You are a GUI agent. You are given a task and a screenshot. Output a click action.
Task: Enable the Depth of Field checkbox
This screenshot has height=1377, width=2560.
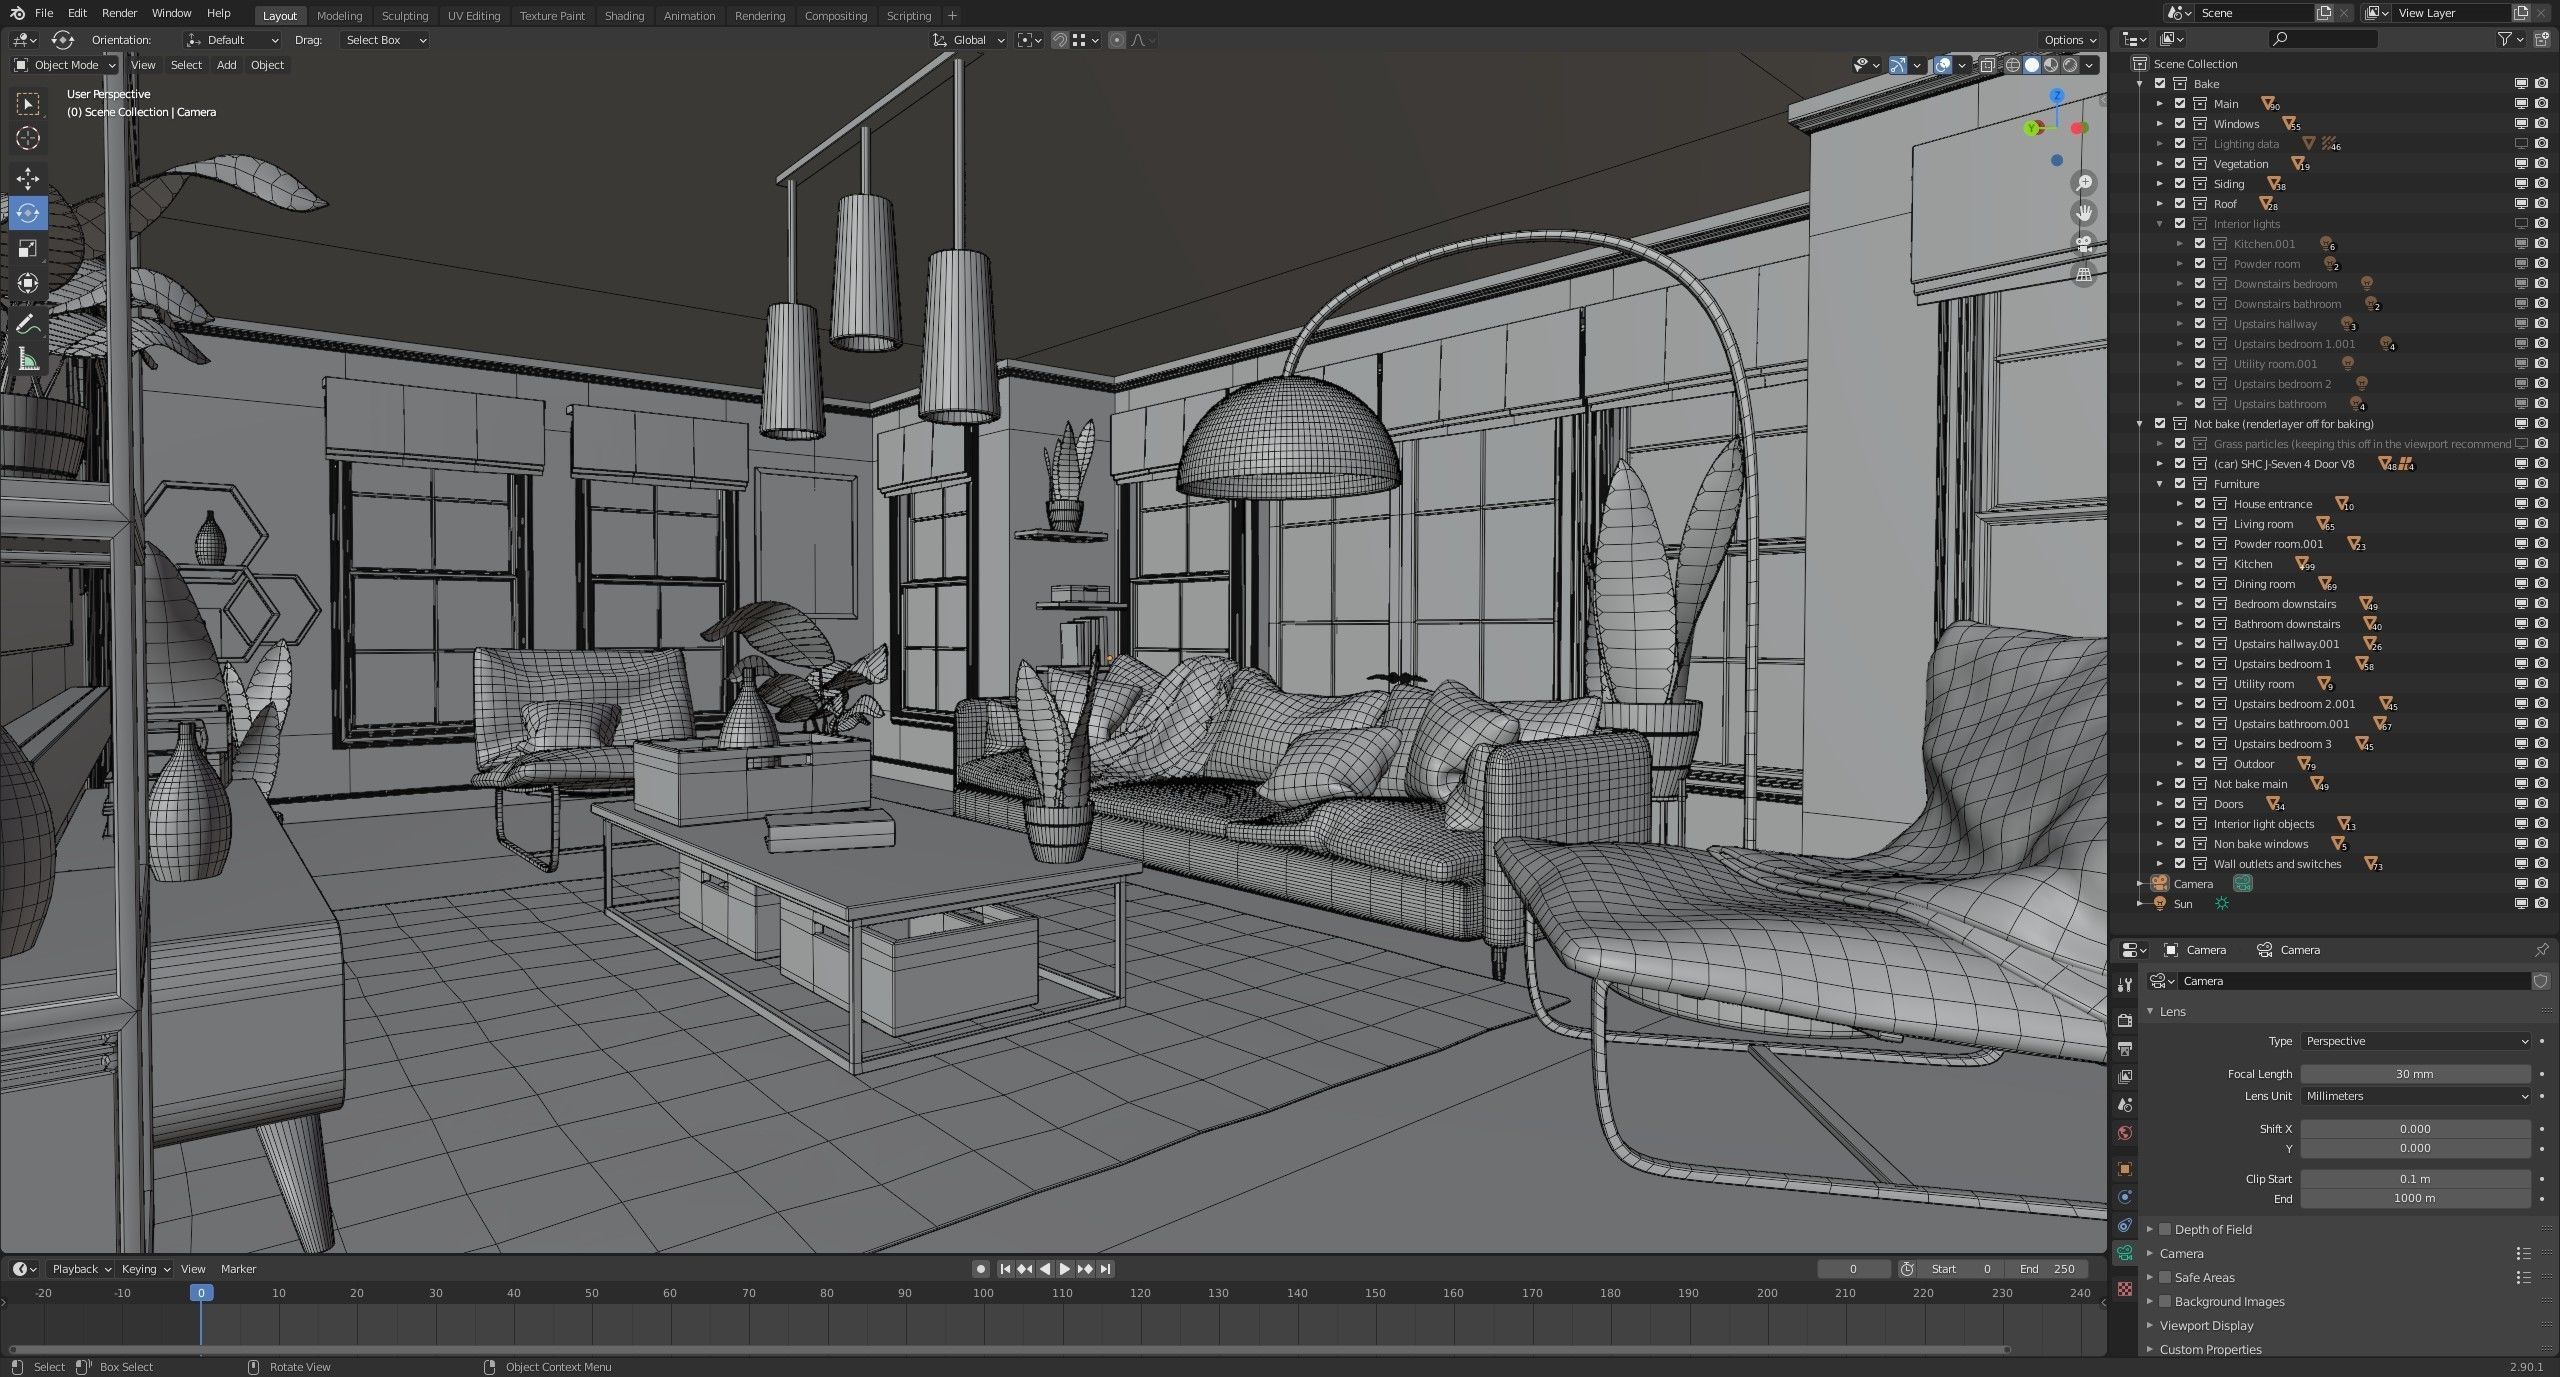(2165, 1229)
